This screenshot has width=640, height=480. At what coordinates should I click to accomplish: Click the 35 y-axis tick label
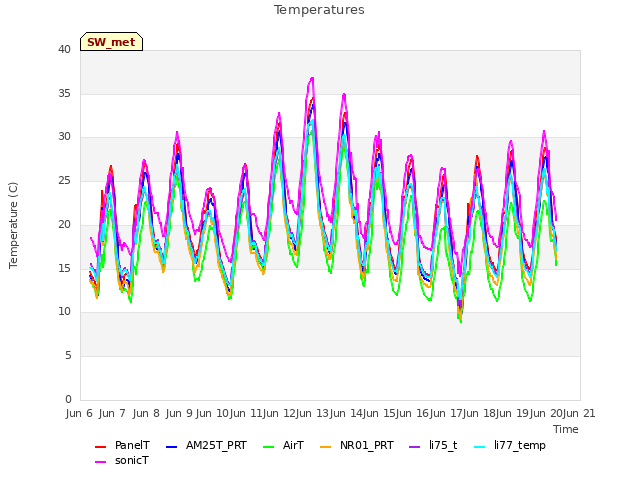pyautogui.click(x=64, y=93)
